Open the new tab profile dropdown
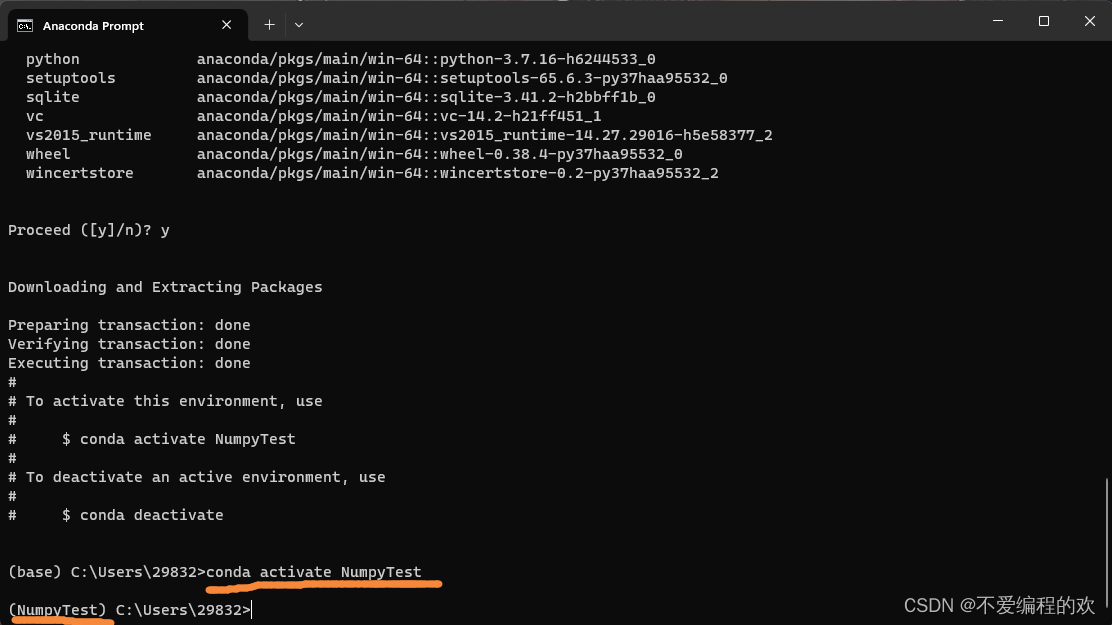This screenshot has width=1112, height=625. (x=299, y=25)
